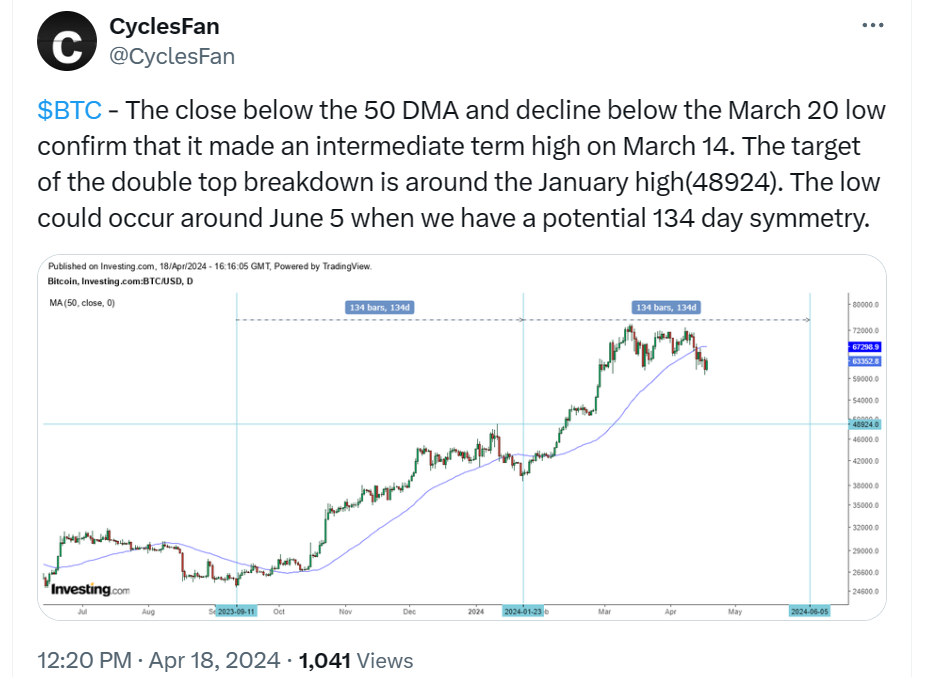
Task: Click the right '134 bars, 134d' label
Action: (x=665, y=307)
